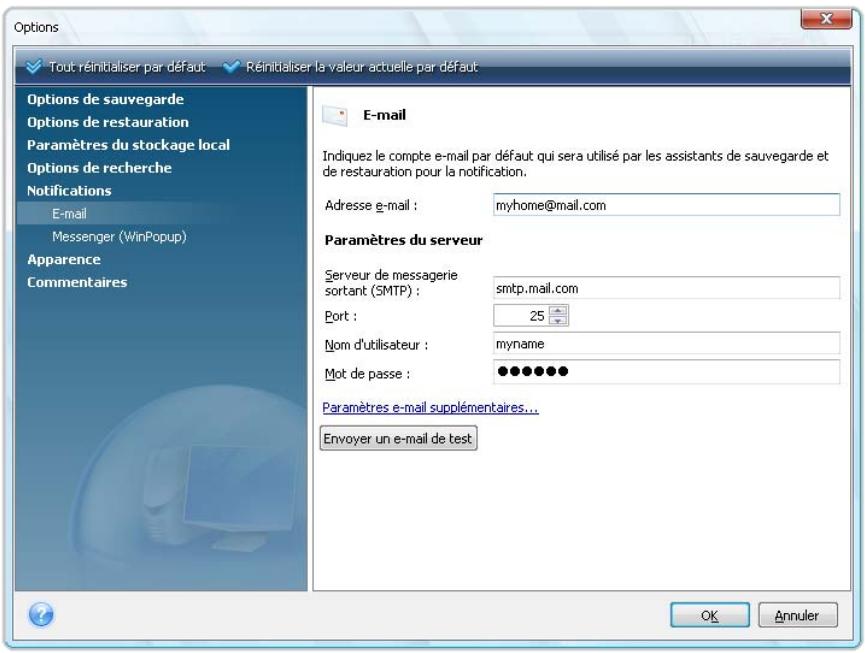
Task: Confirm with the OK button
Action: tap(709, 615)
